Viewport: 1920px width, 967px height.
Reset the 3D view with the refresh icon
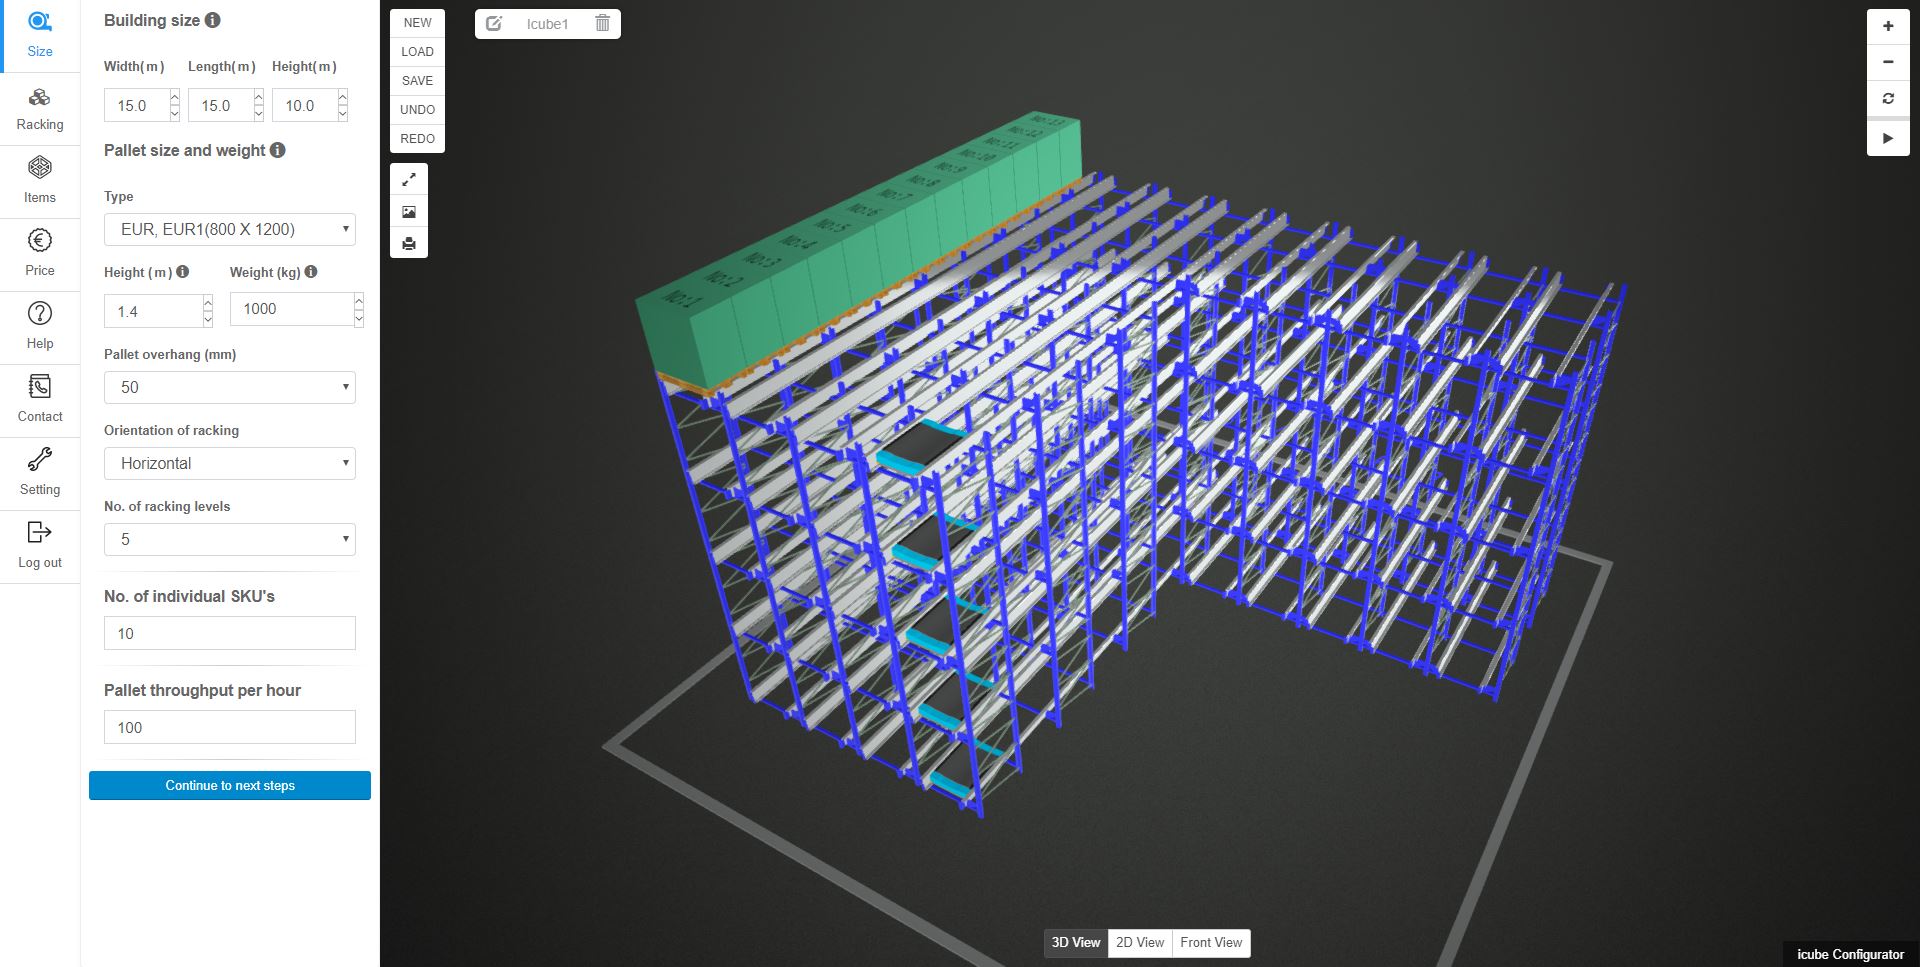(1888, 98)
